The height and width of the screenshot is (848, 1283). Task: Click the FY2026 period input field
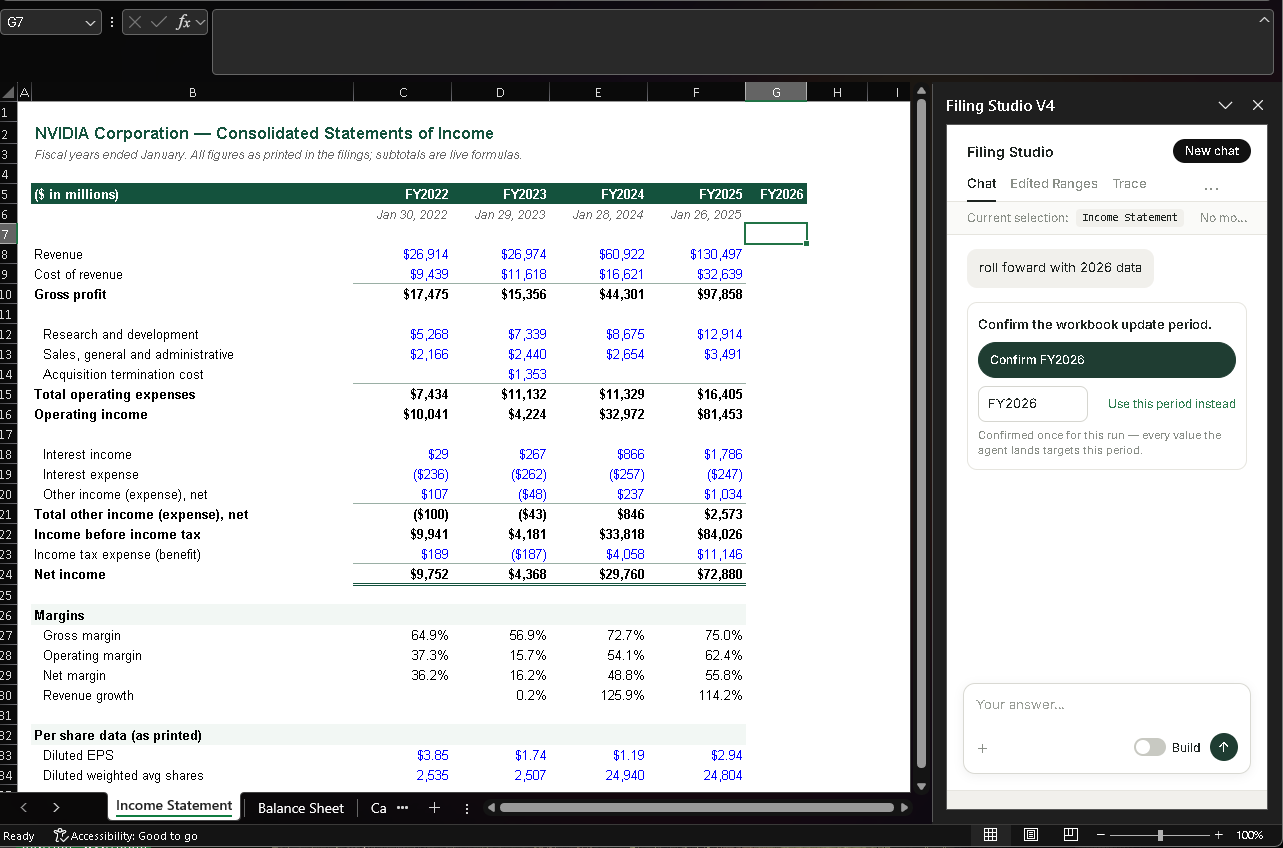coord(1032,404)
